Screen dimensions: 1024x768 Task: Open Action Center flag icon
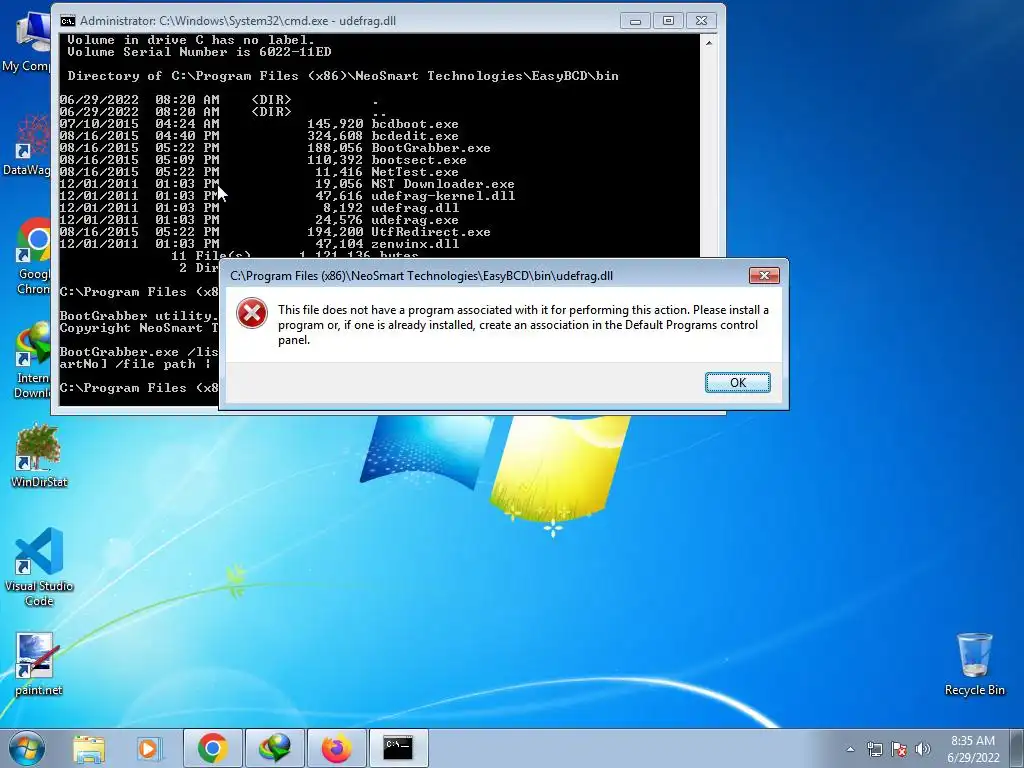coord(899,749)
